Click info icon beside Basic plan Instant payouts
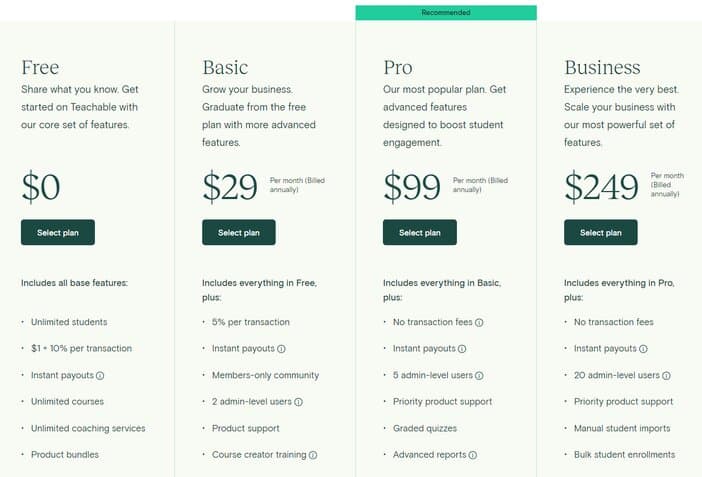 click(x=281, y=349)
